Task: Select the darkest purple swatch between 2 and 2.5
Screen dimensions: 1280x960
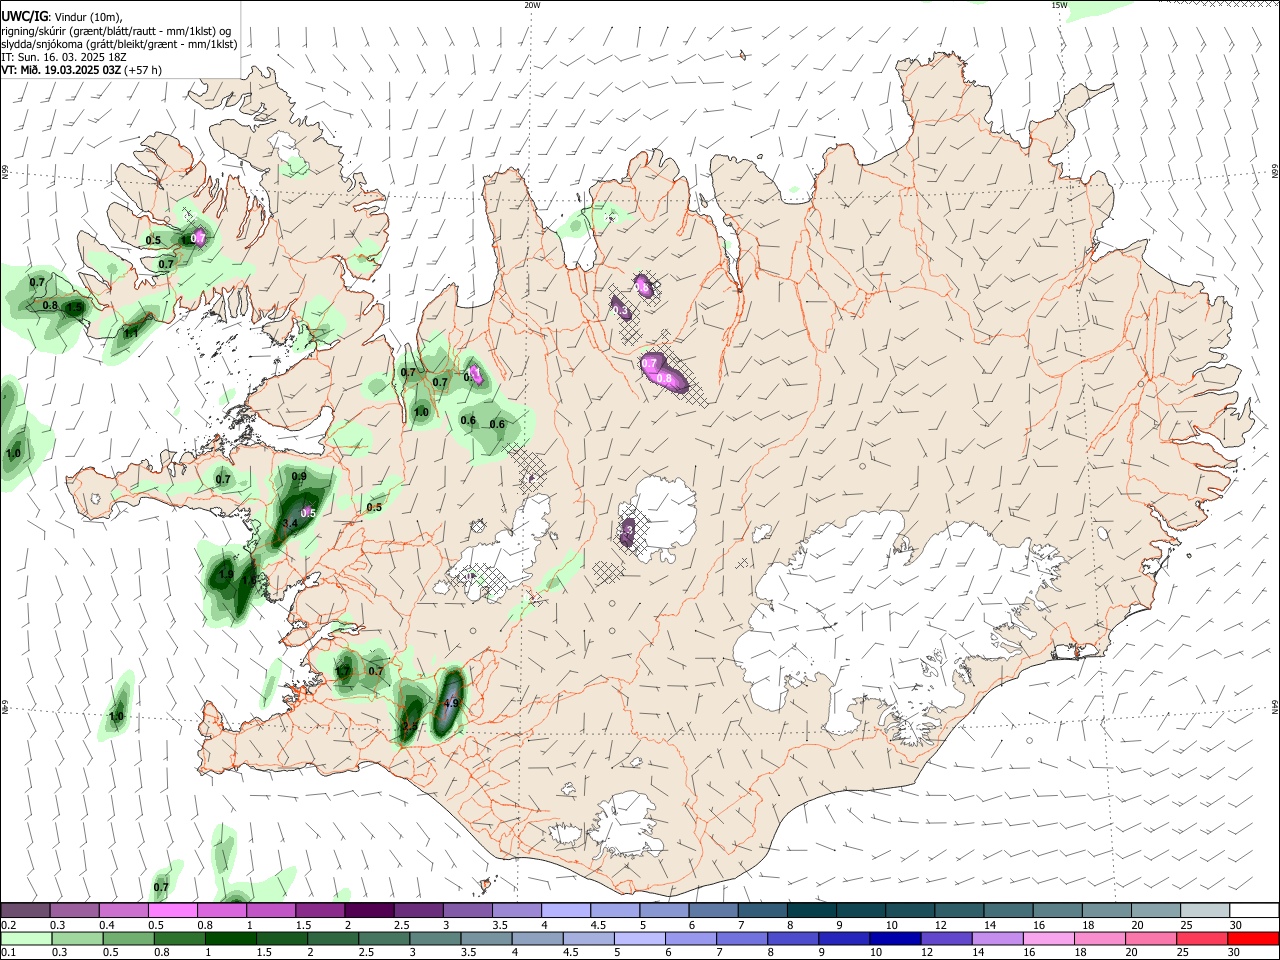Action: pyautogui.click(x=369, y=910)
